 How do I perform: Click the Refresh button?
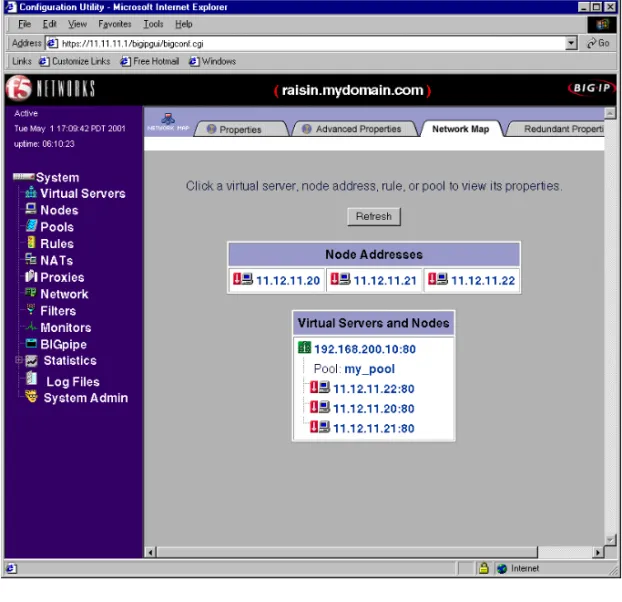(374, 217)
